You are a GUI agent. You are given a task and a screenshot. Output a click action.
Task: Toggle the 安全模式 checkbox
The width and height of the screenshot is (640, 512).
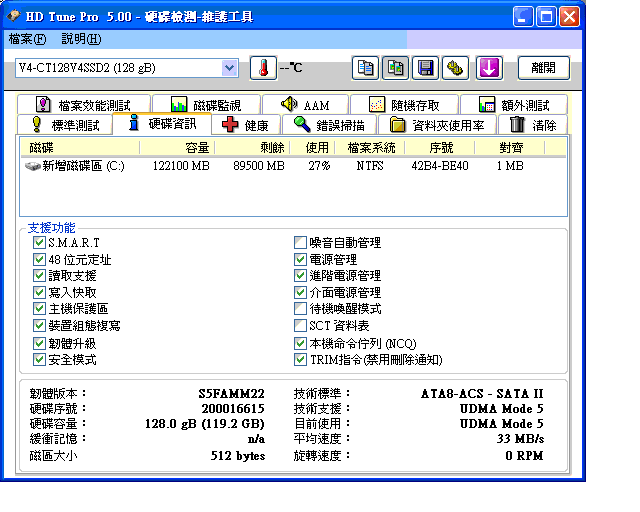tap(39, 360)
